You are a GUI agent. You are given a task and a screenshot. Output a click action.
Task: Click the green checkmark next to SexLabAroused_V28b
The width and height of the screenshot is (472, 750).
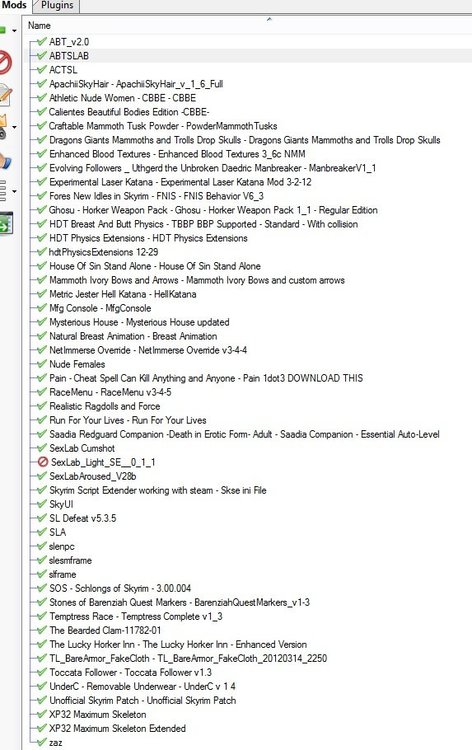point(42,476)
